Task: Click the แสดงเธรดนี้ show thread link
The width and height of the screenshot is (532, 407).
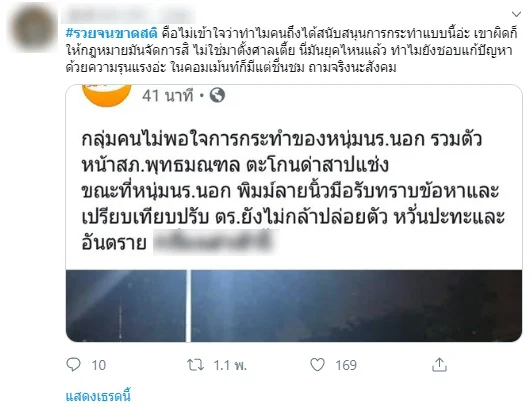Action: [x=98, y=396]
